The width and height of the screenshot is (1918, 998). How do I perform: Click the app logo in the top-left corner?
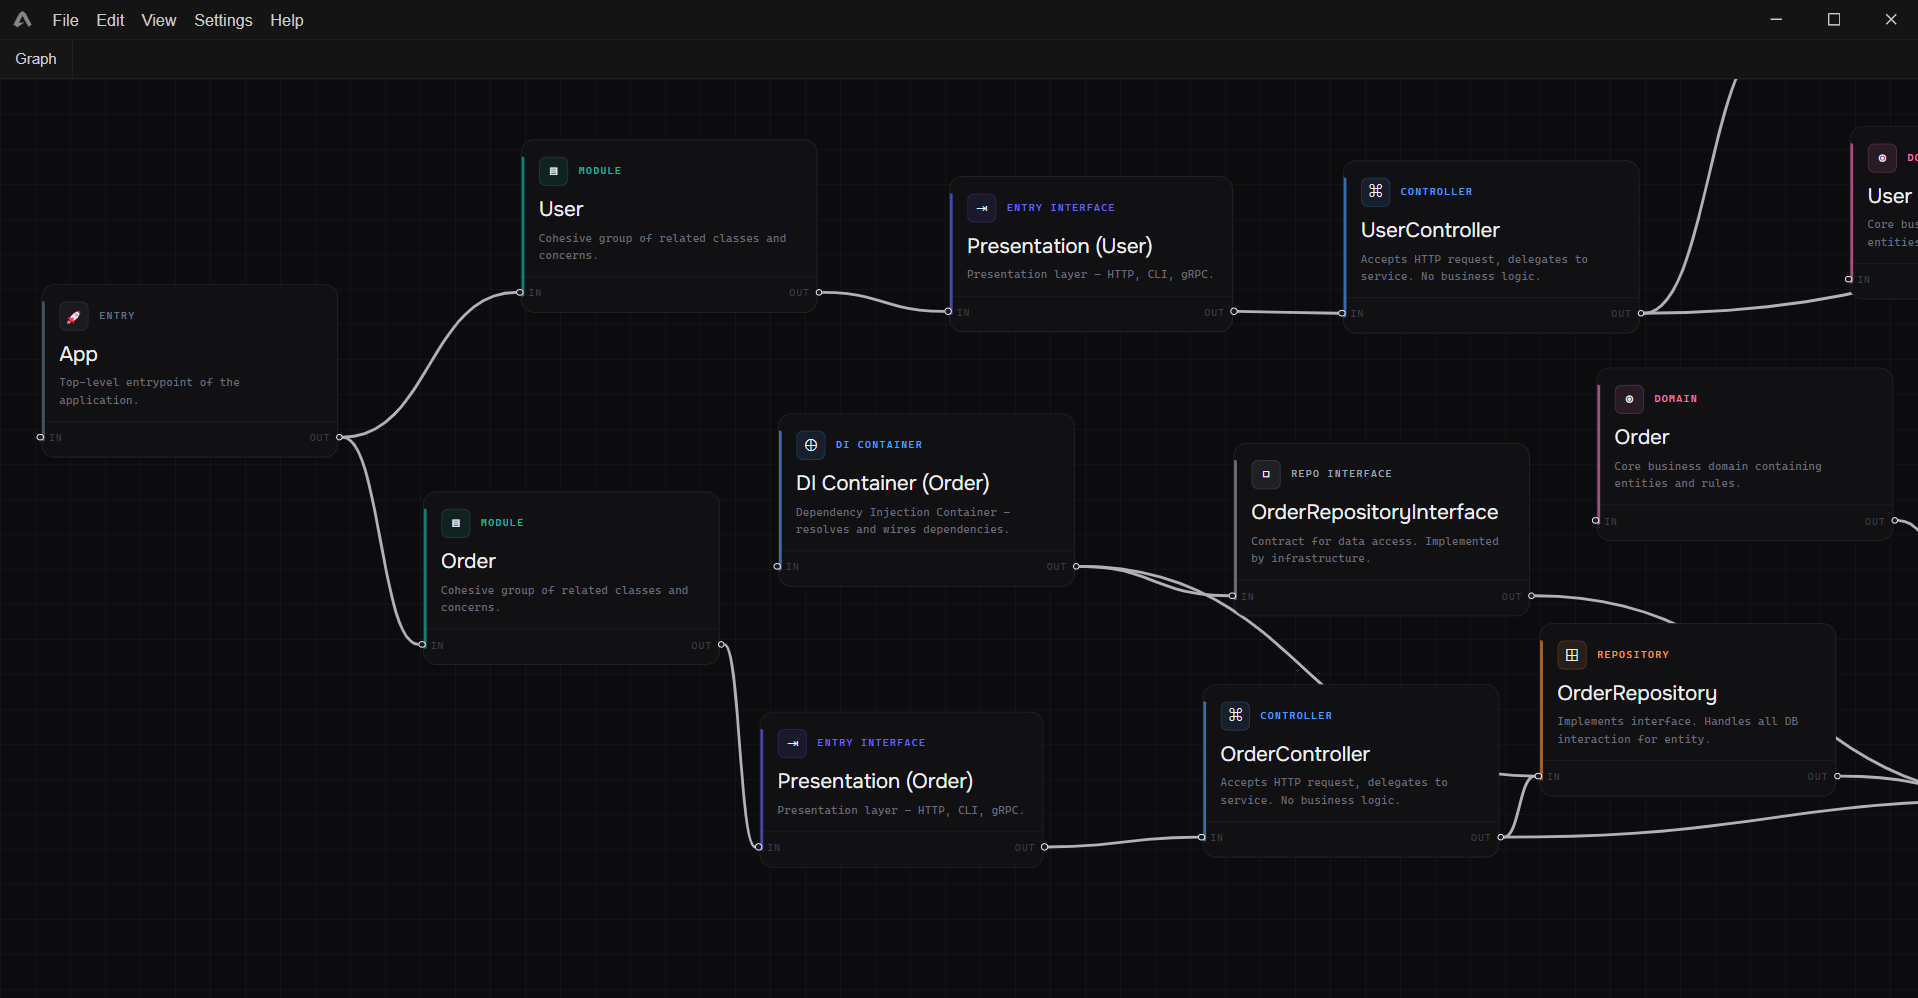pos(21,19)
